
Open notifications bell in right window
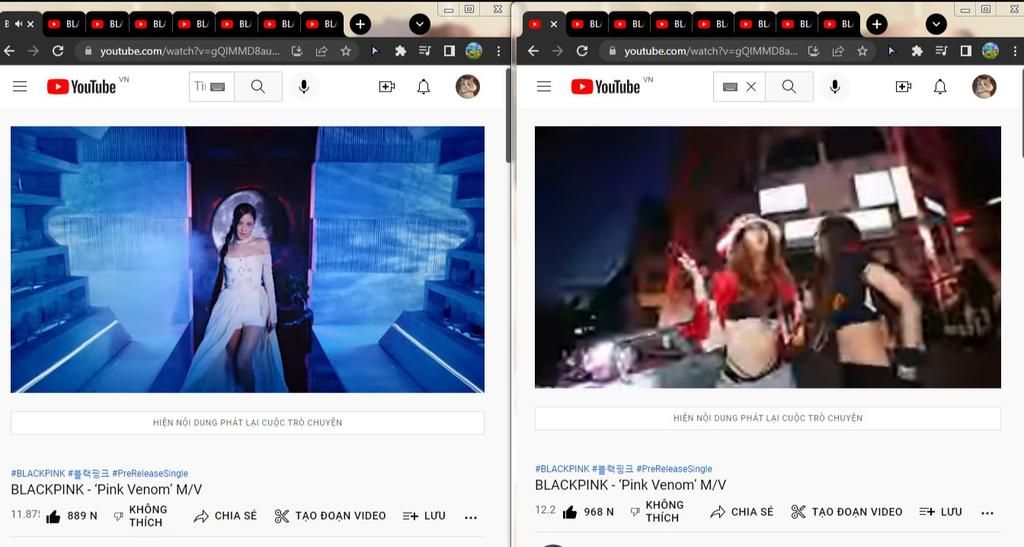coord(940,86)
